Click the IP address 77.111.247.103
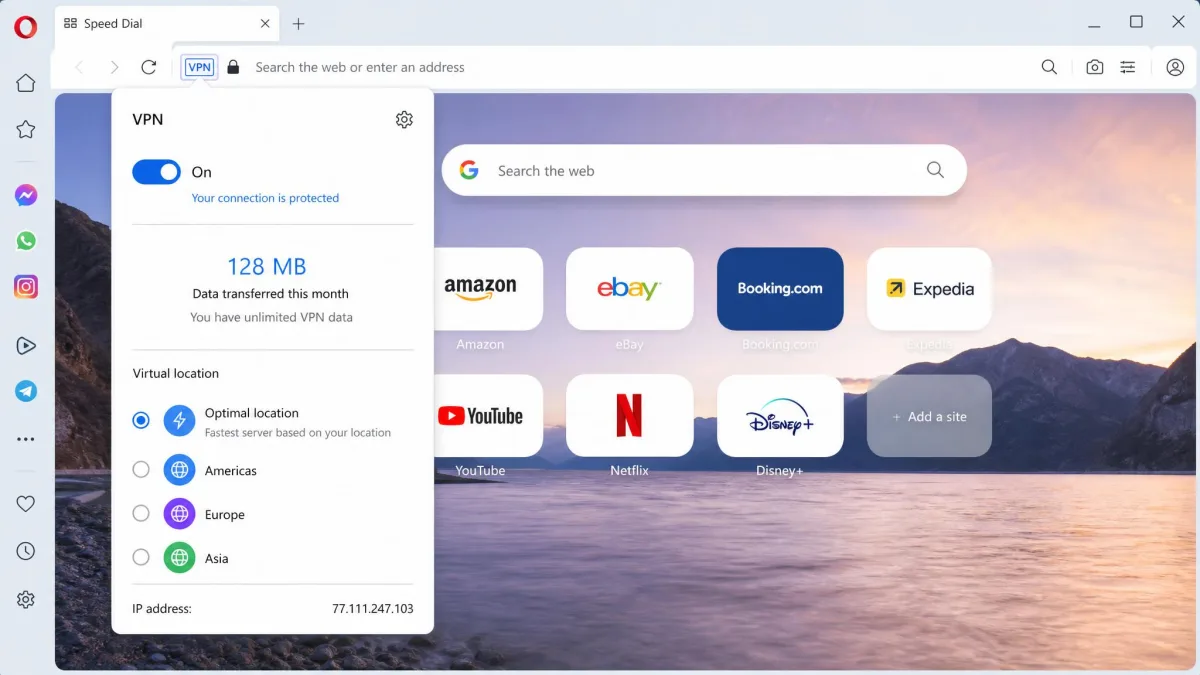Screen dimensions: 1200x675 [x=373, y=608]
